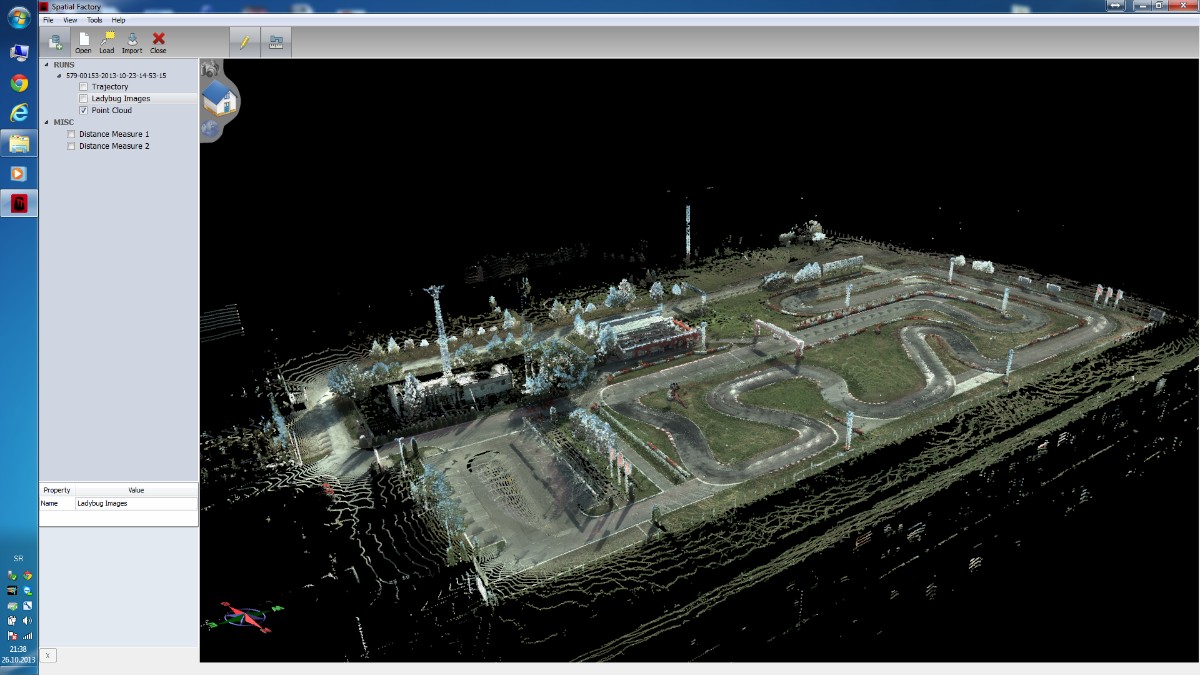
Task: Select the yellow pencil edit tool
Action: click(x=245, y=42)
